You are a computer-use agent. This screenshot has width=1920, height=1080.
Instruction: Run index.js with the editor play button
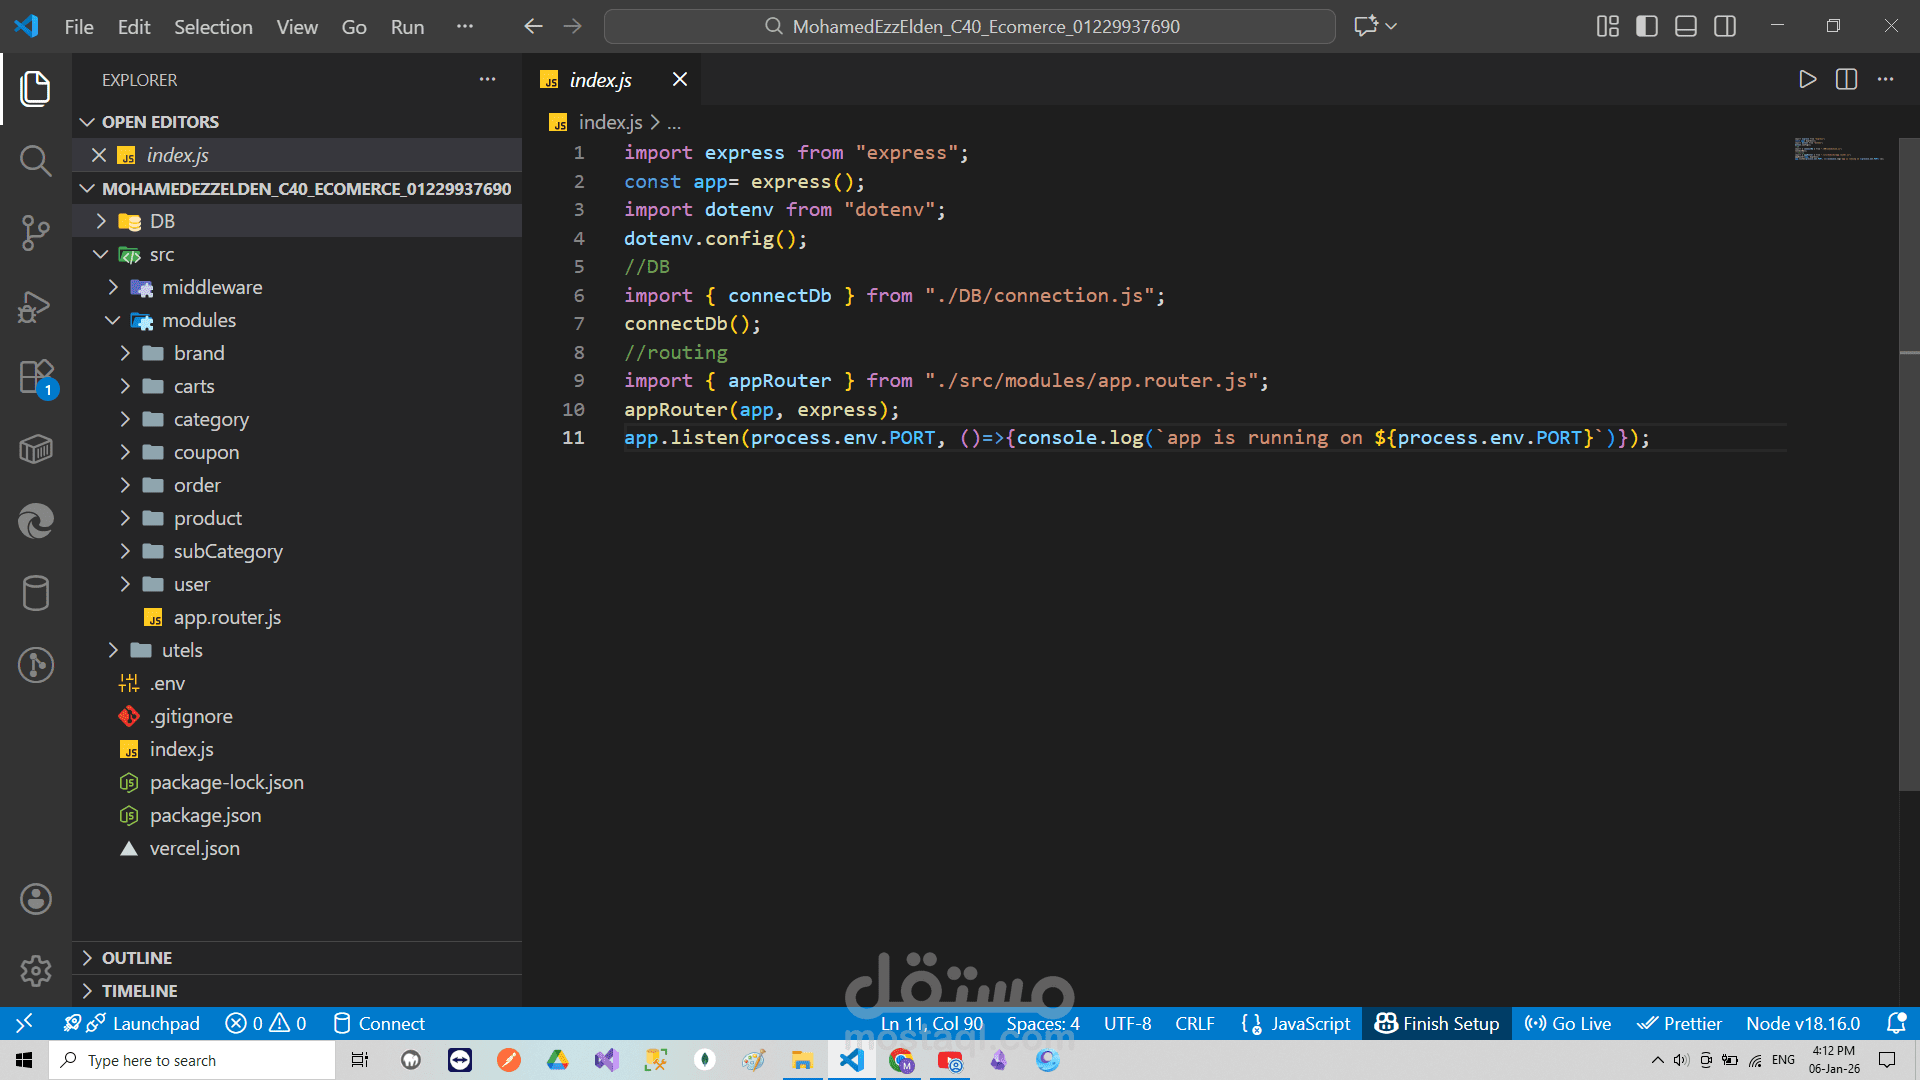1806,79
